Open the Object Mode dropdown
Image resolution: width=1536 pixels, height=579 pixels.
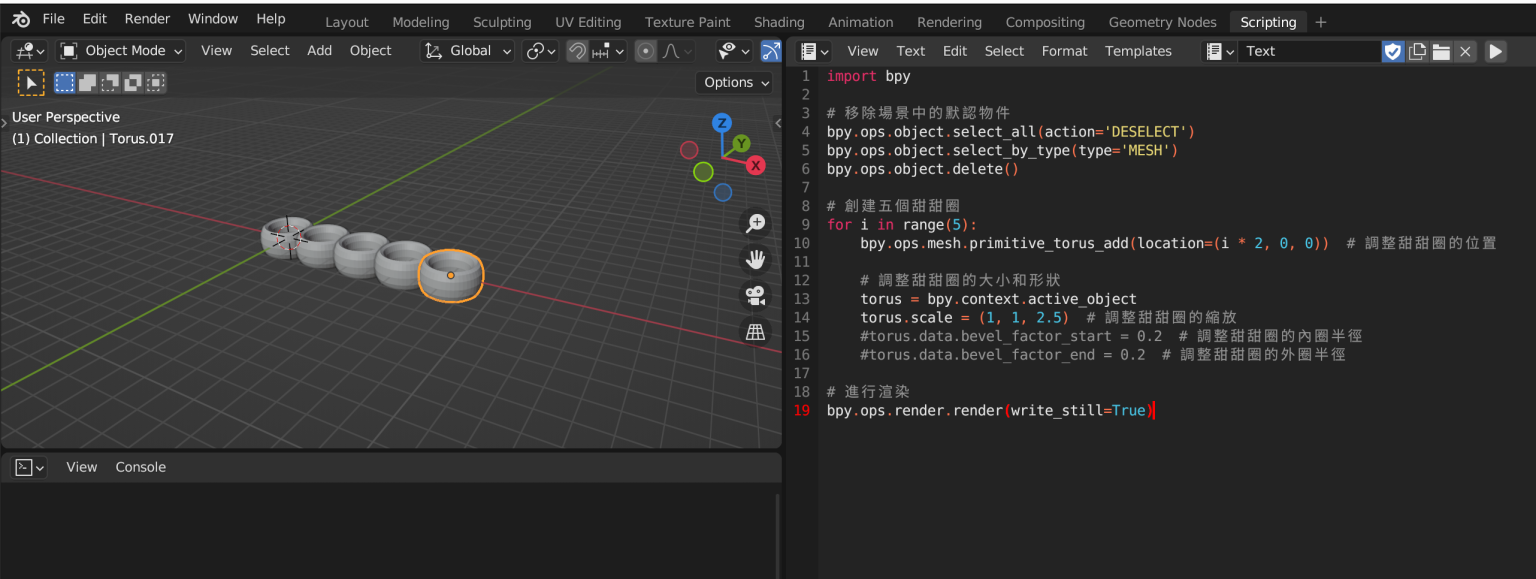coord(120,50)
